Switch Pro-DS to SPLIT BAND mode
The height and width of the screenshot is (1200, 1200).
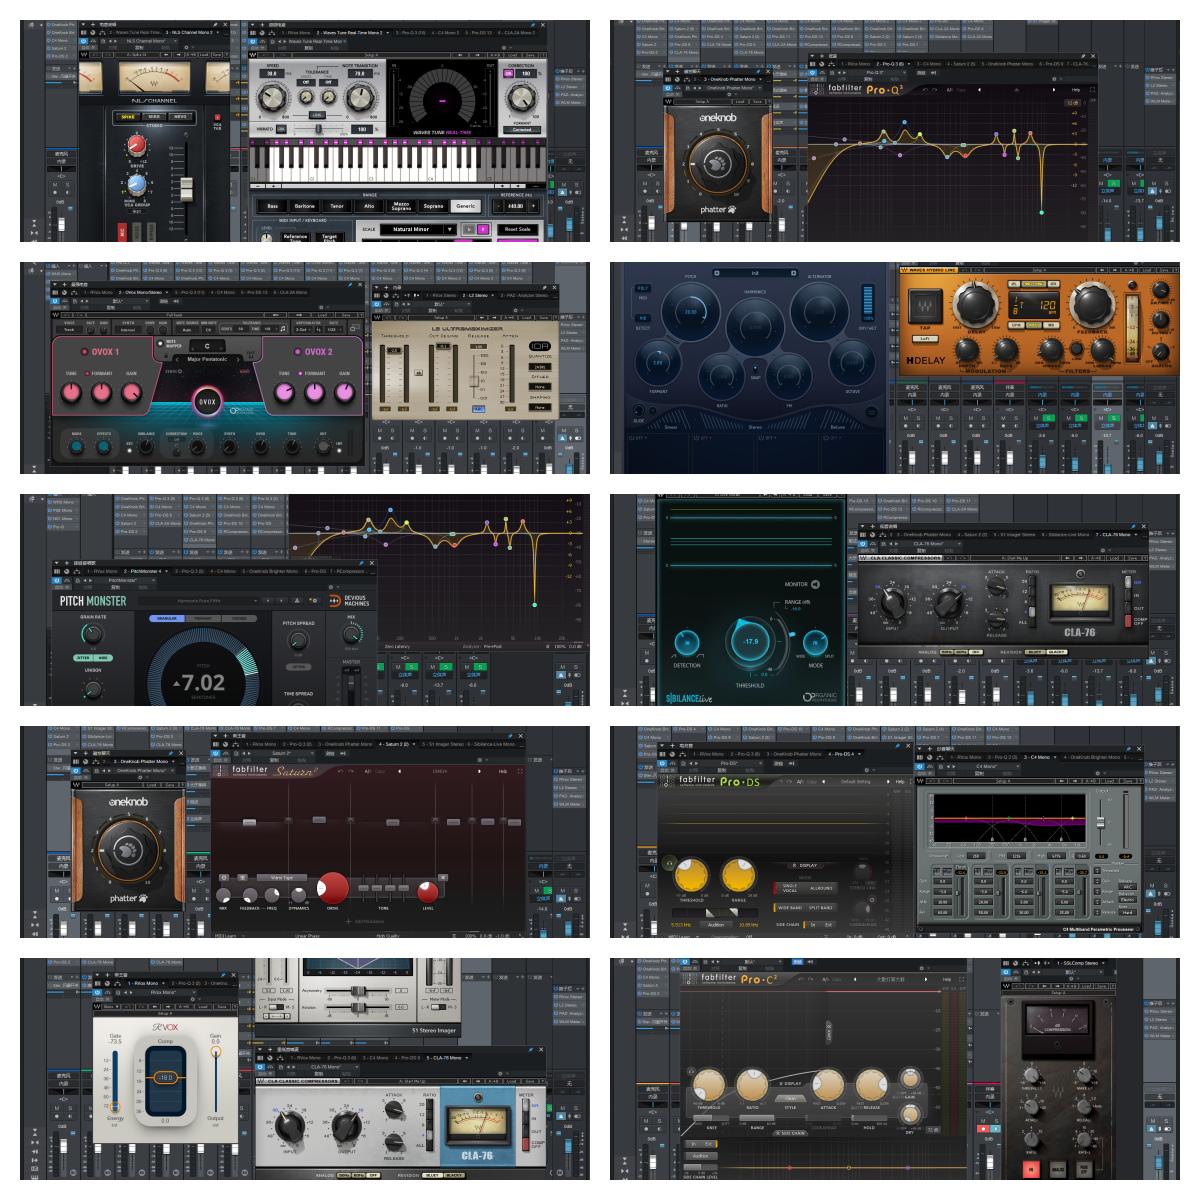click(x=821, y=907)
